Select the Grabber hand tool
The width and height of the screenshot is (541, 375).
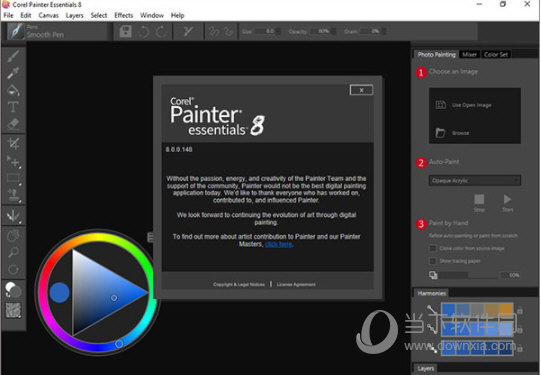[13, 236]
